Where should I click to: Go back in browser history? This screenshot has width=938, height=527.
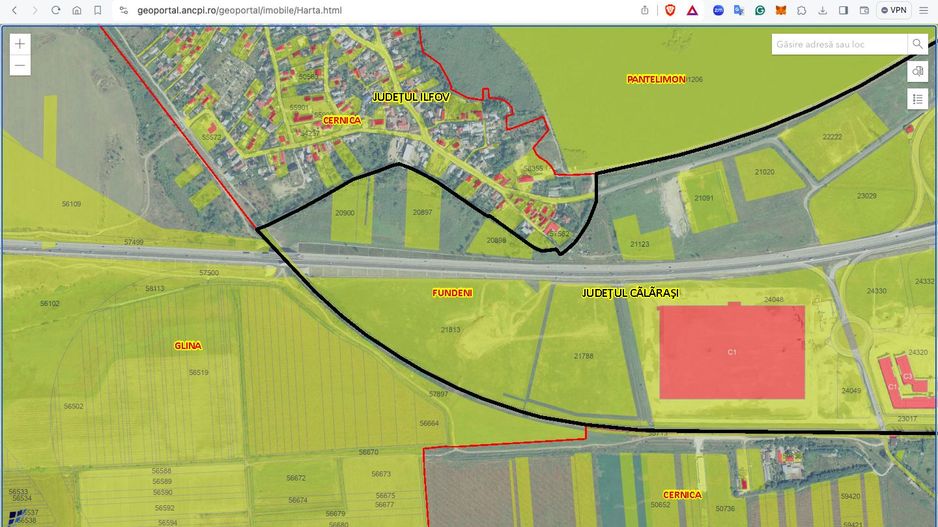tap(15, 10)
